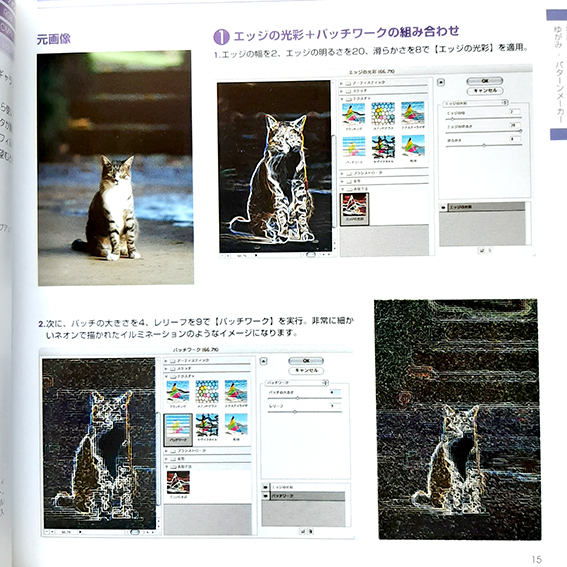
Task: Select Mosaic Tiles thumbnail in Patchwork dialog
Action: tap(207, 425)
